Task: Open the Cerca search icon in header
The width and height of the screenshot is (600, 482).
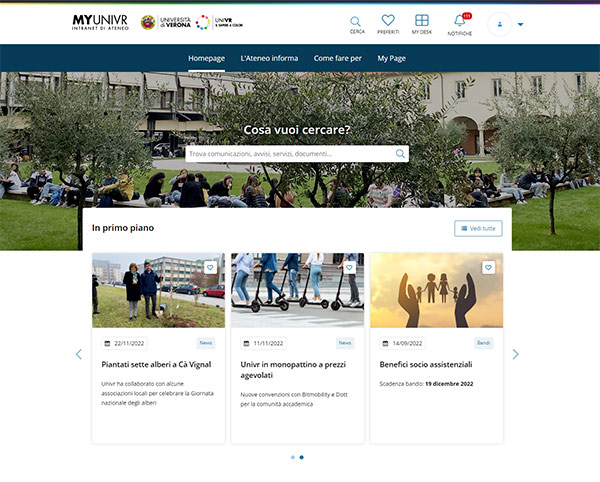Action: click(357, 23)
